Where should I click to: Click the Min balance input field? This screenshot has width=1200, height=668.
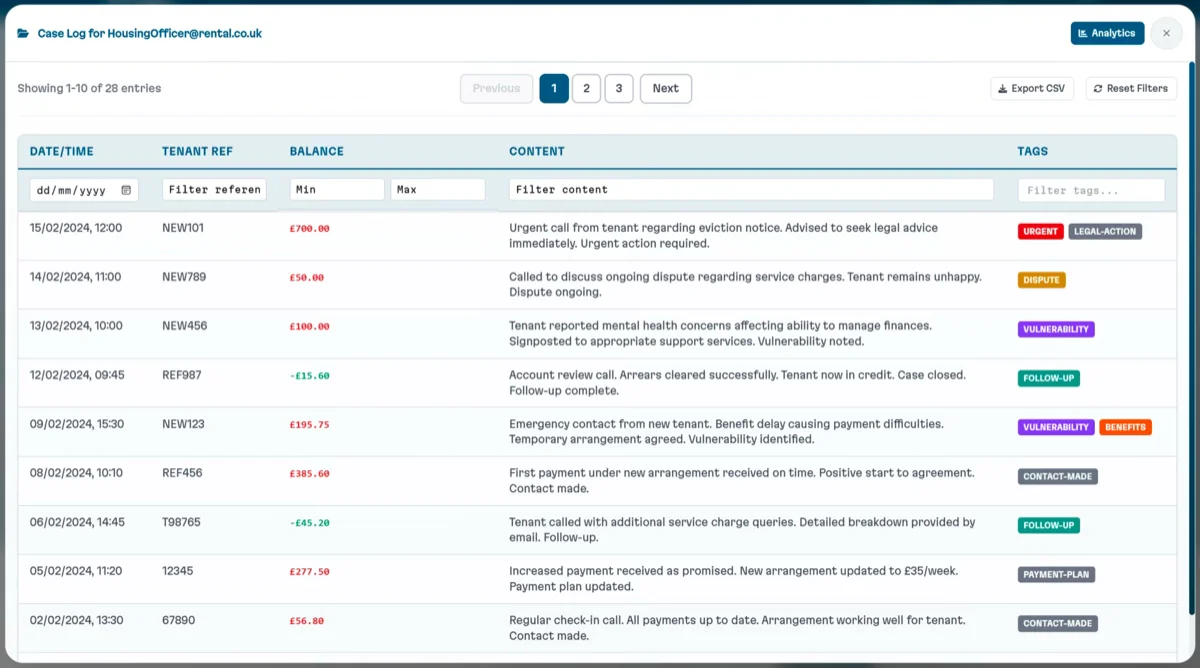[x=337, y=189]
